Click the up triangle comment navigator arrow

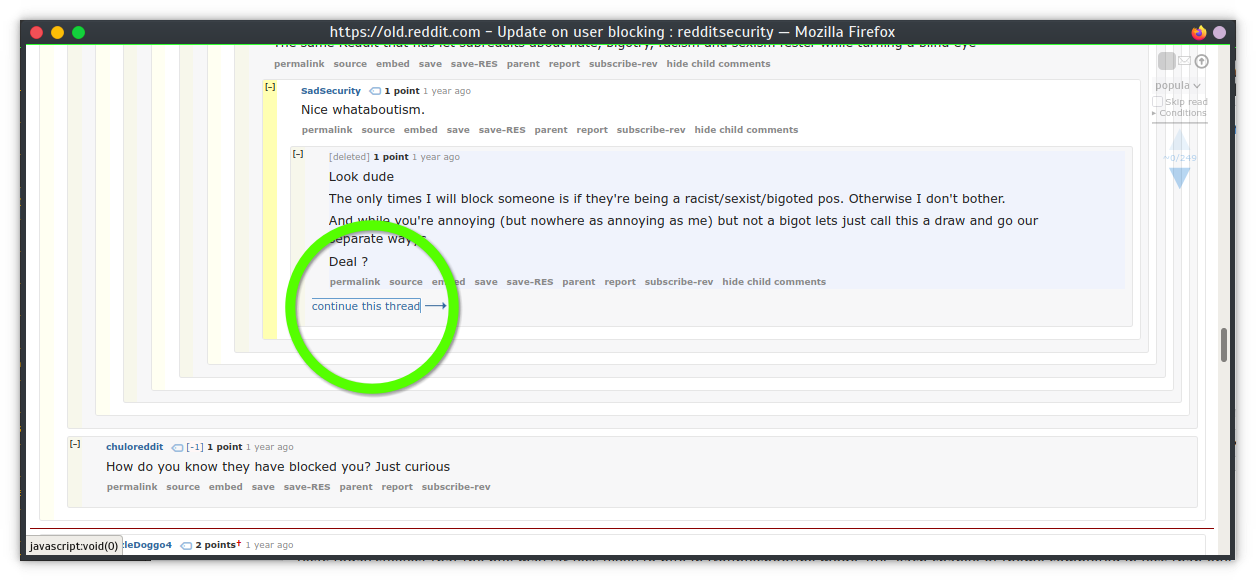1180,141
